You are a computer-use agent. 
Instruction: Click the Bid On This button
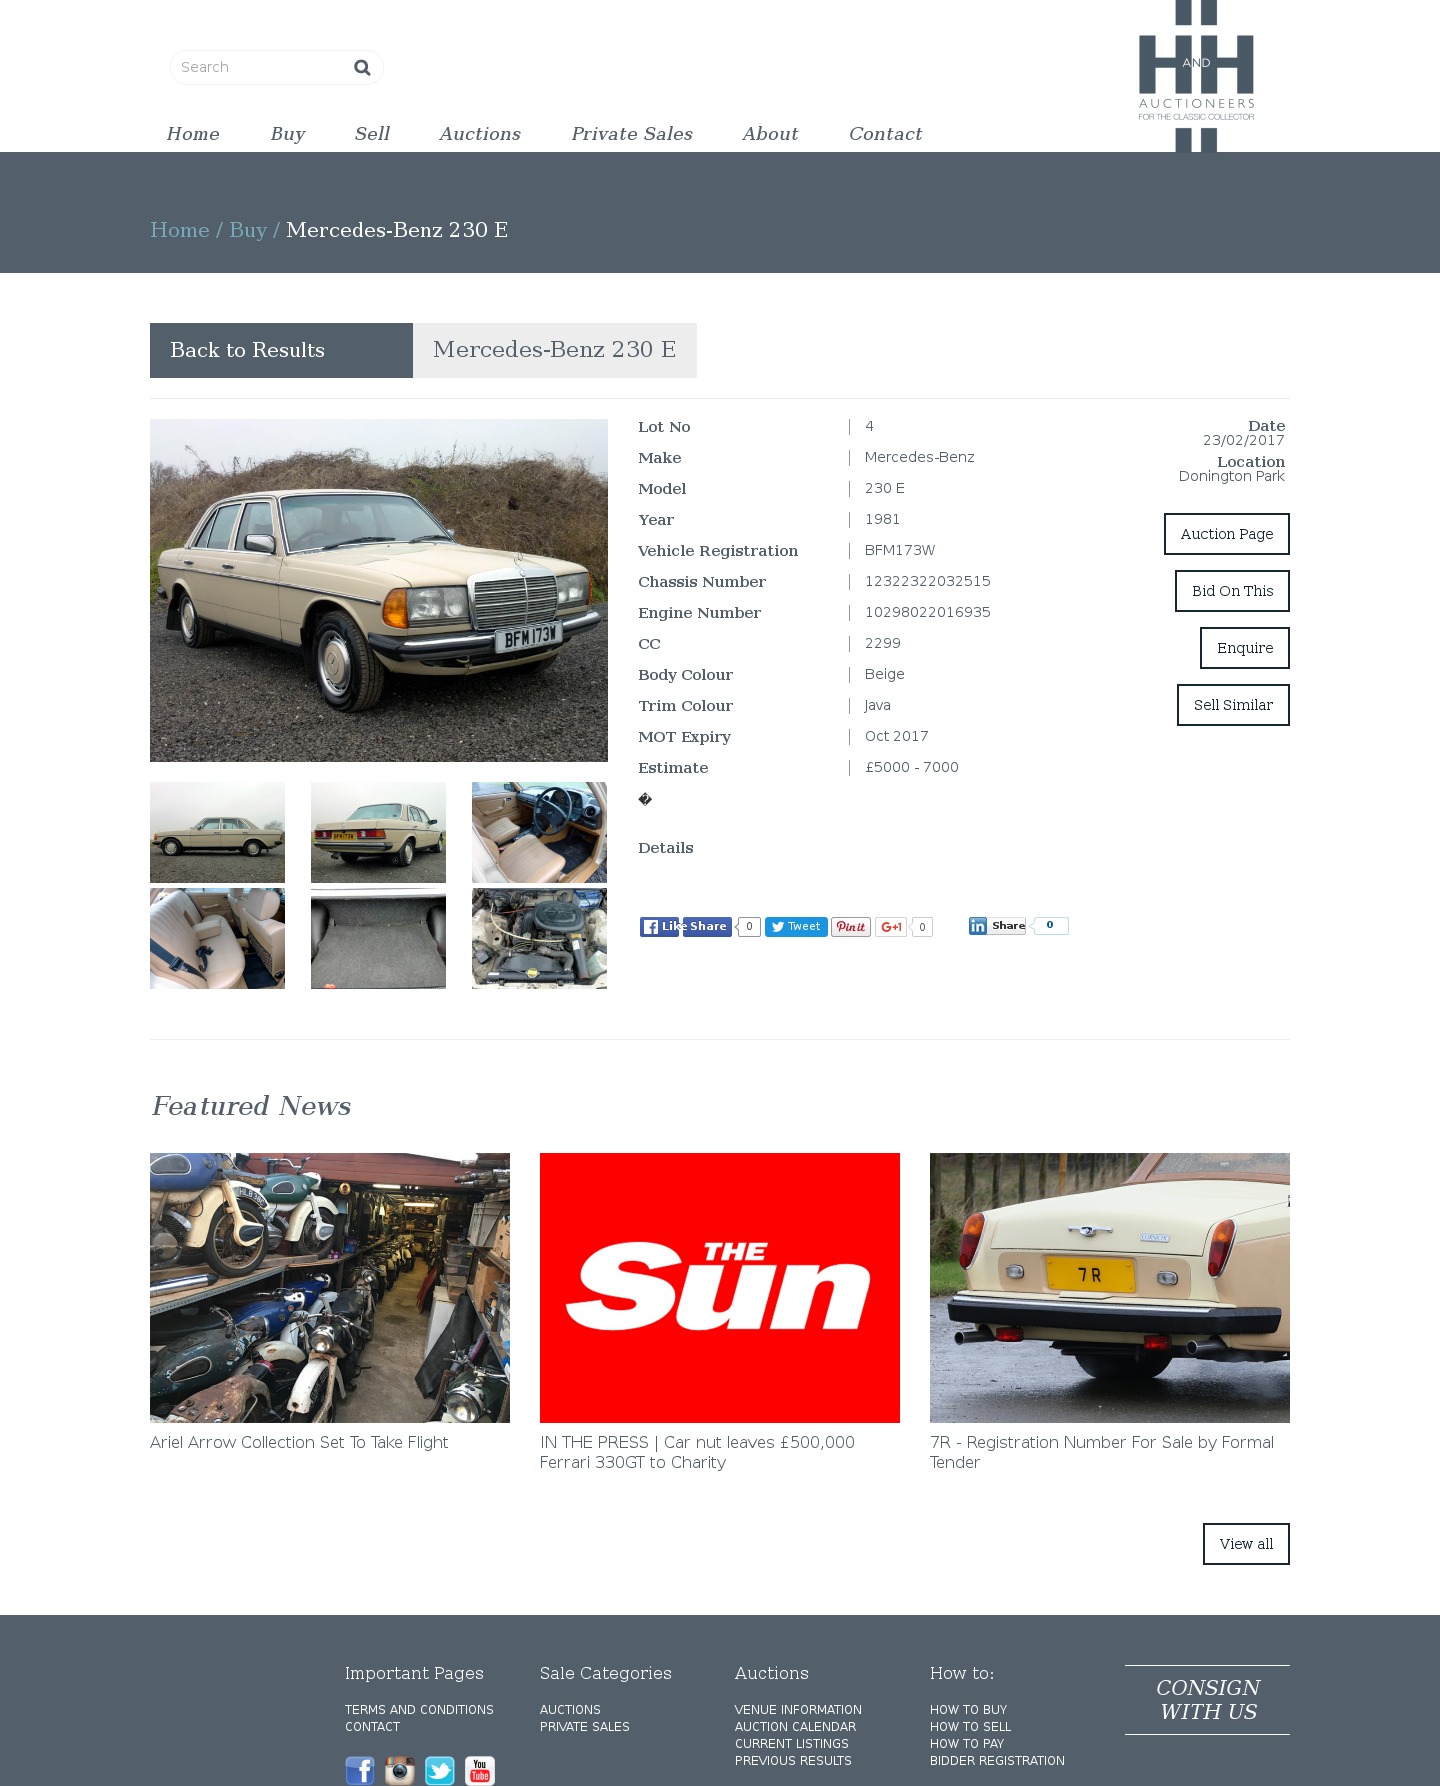[x=1232, y=591]
